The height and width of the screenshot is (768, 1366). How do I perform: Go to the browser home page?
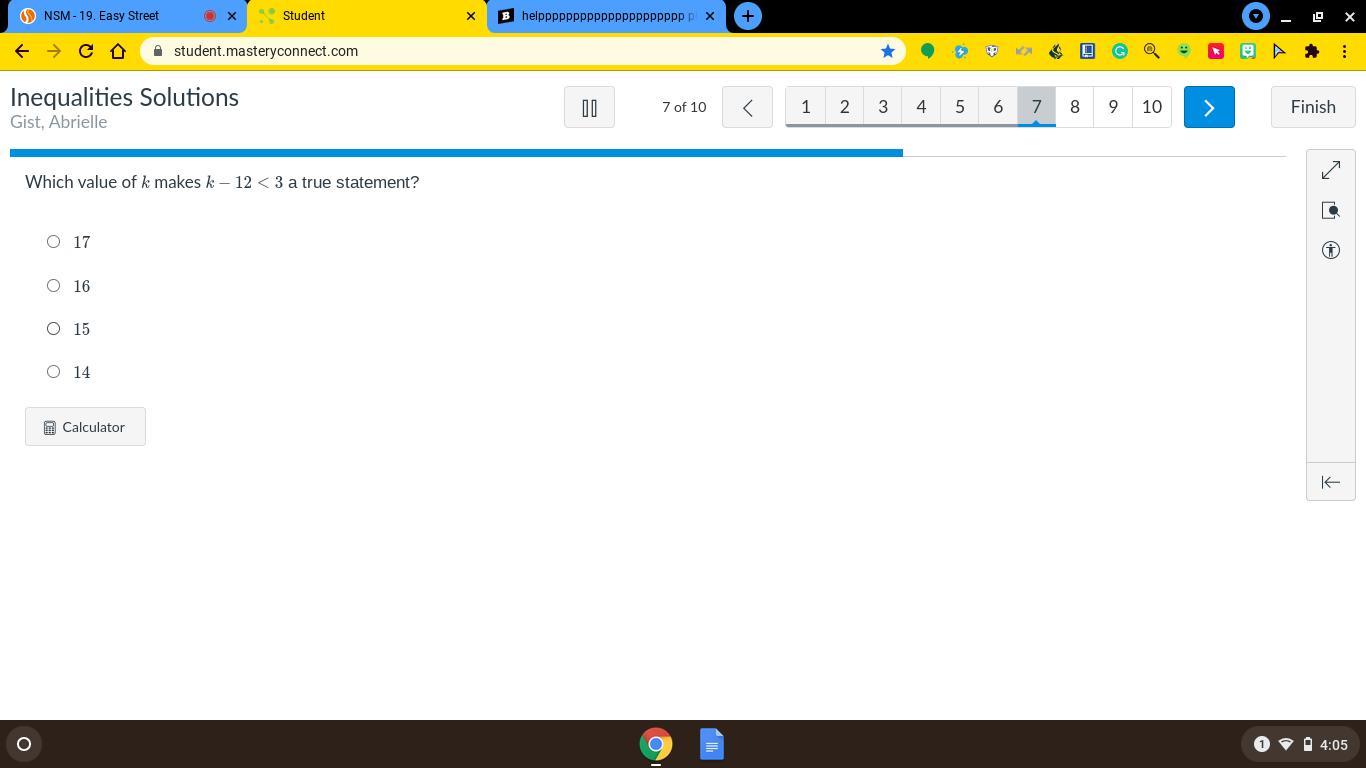118,51
